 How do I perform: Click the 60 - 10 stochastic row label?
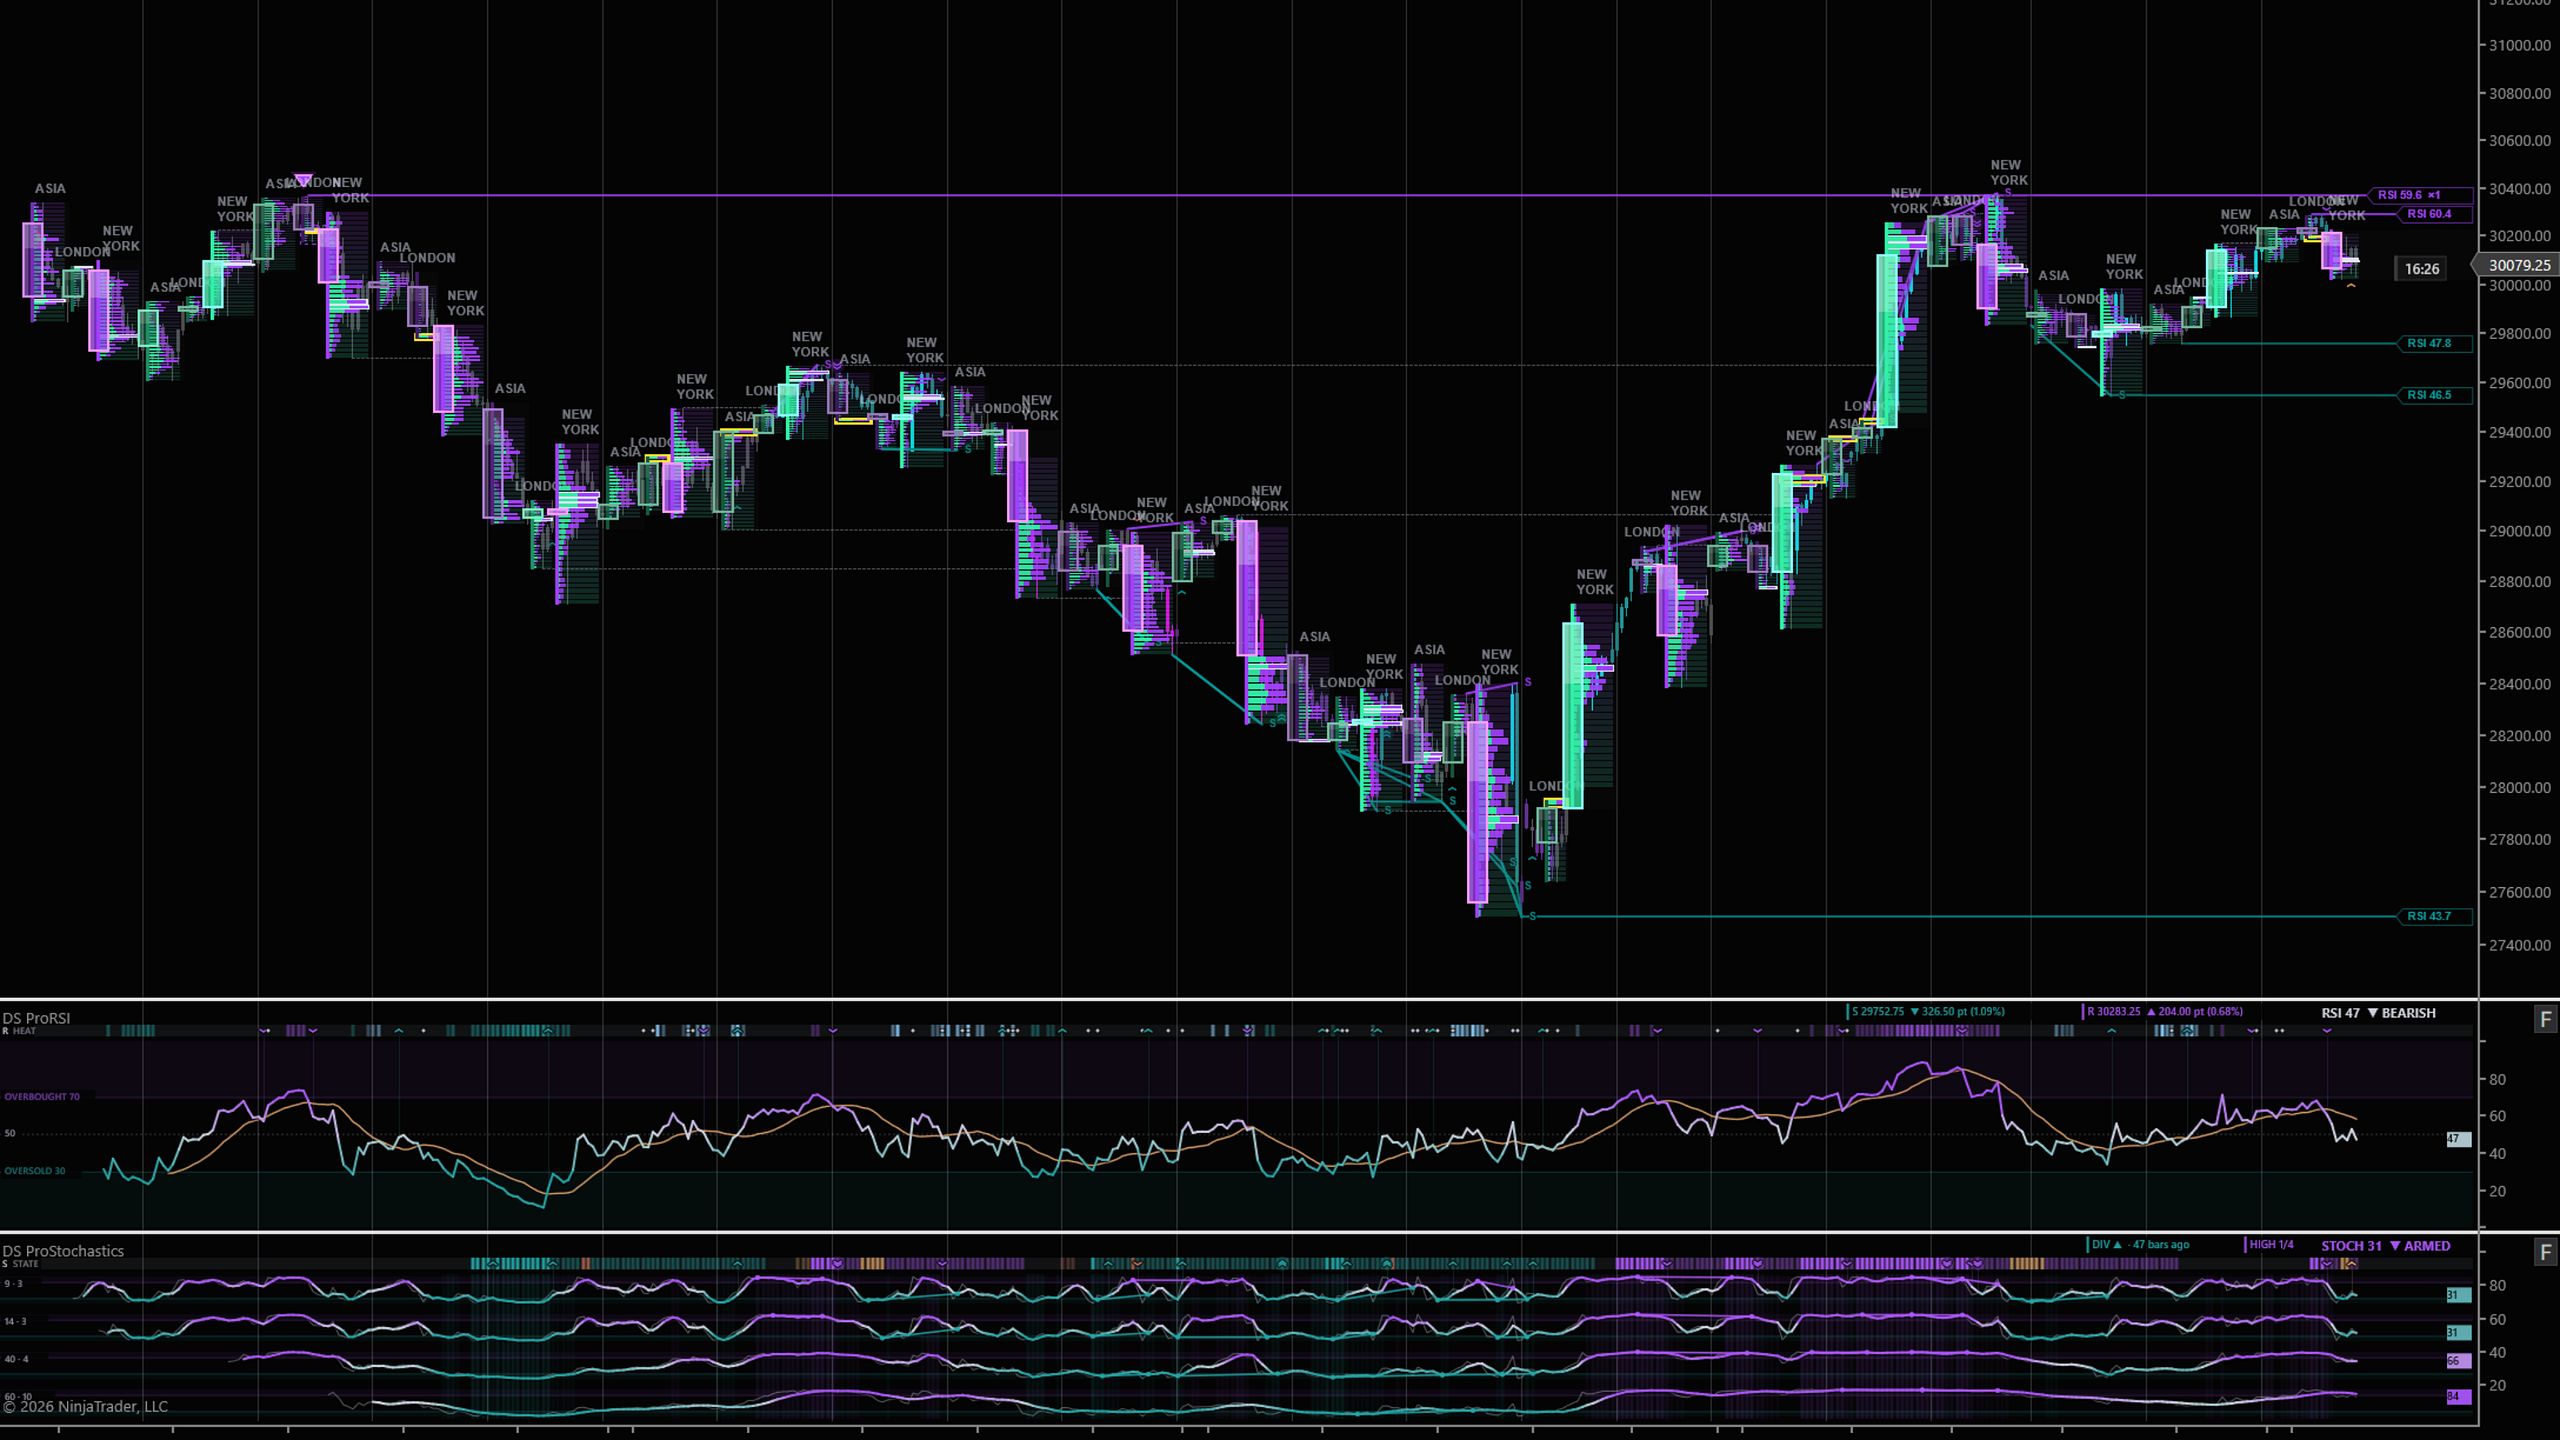click(x=18, y=1397)
